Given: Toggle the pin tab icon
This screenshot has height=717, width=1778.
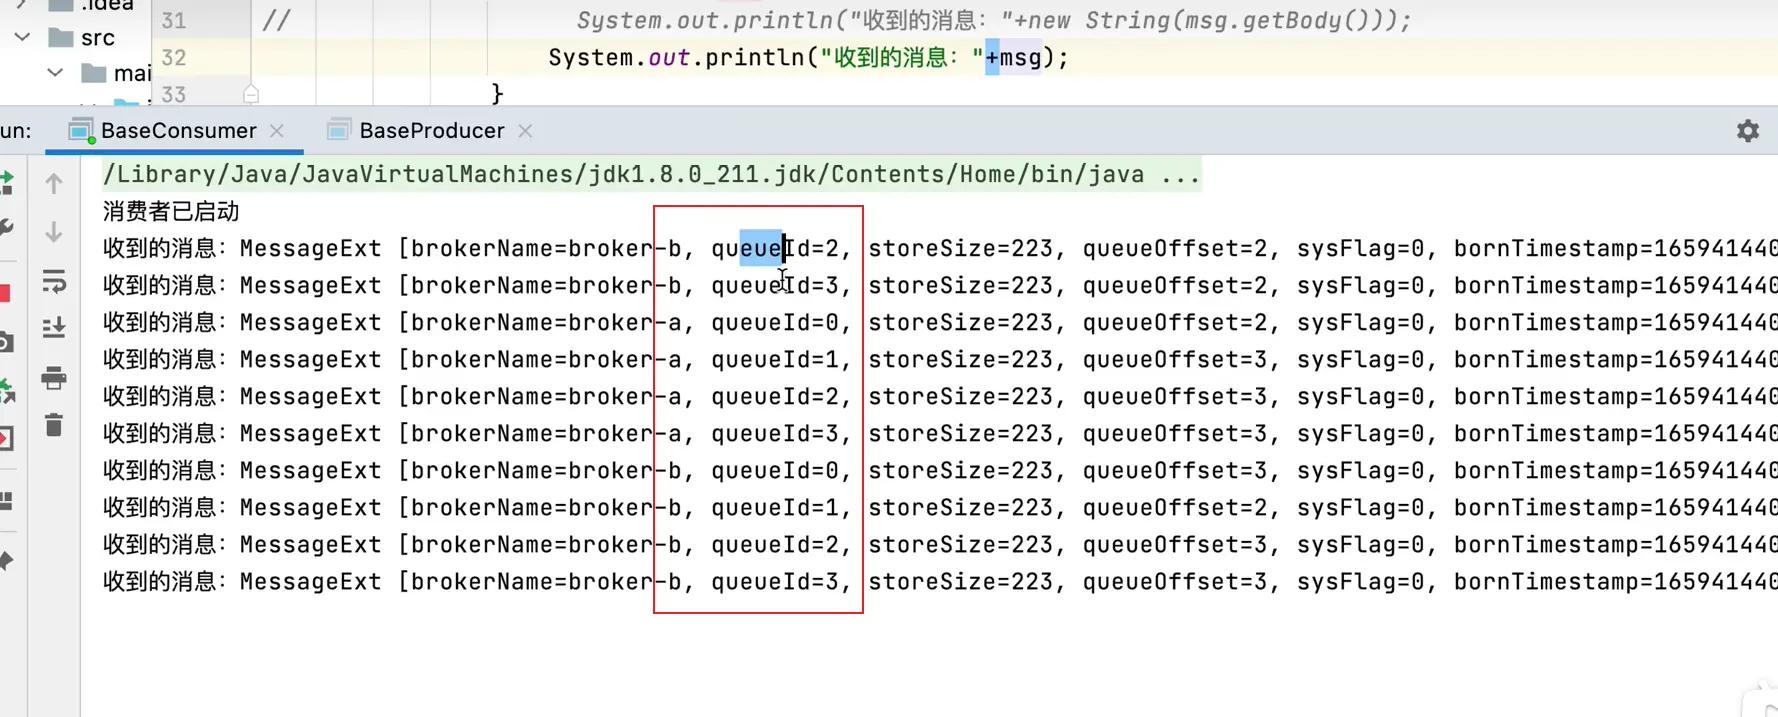Looking at the screenshot, I should click(x=6, y=561).
